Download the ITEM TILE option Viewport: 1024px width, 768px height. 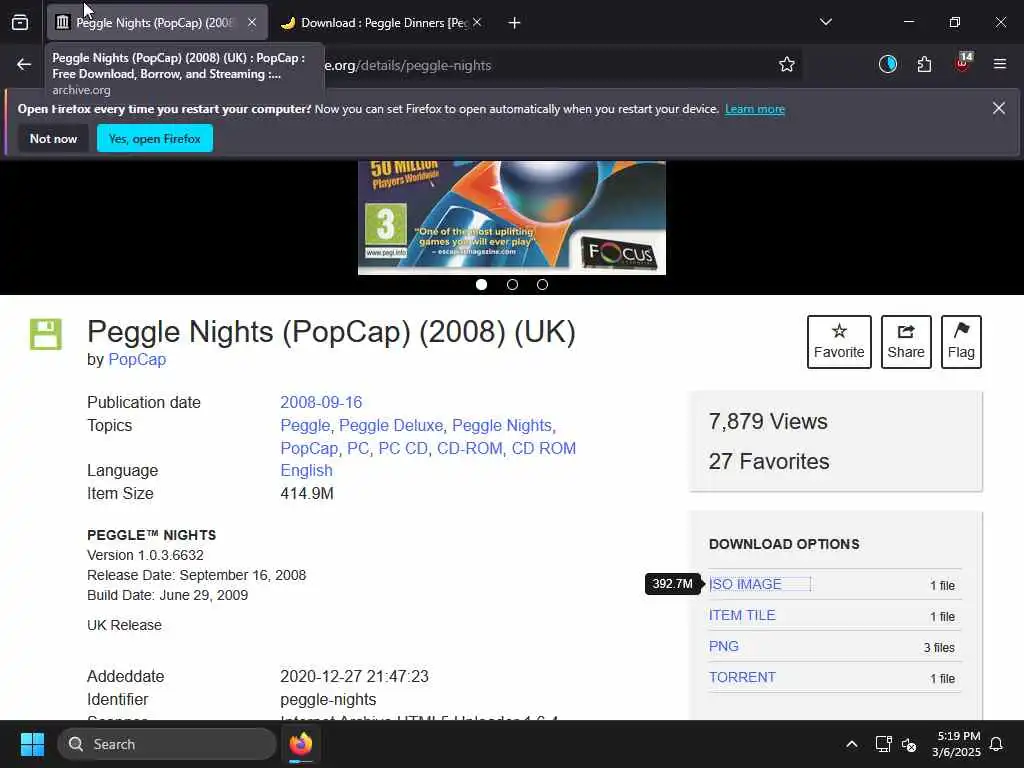click(x=742, y=616)
